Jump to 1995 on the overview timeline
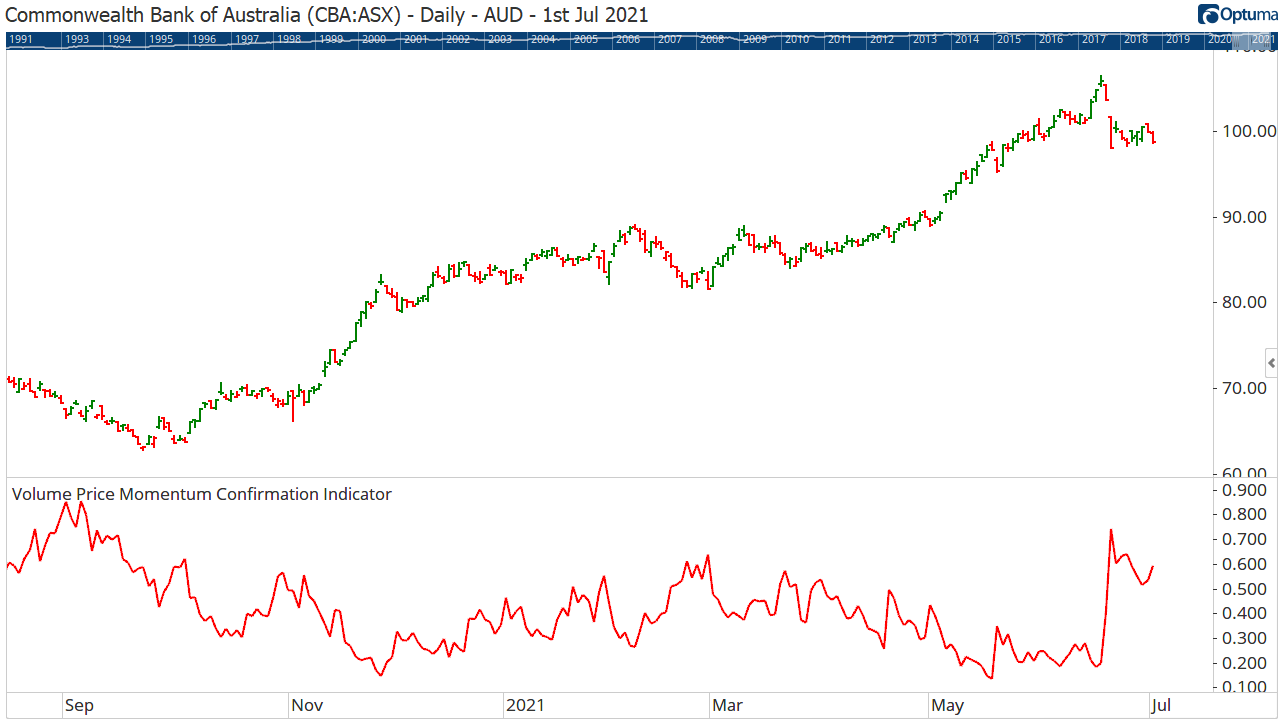 pos(161,39)
